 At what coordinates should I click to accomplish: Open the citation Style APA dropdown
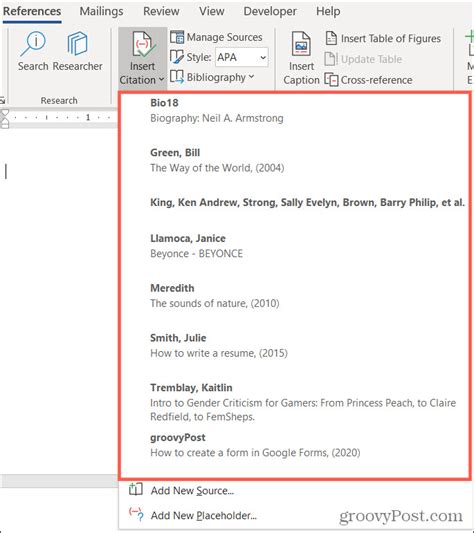[x=241, y=57]
